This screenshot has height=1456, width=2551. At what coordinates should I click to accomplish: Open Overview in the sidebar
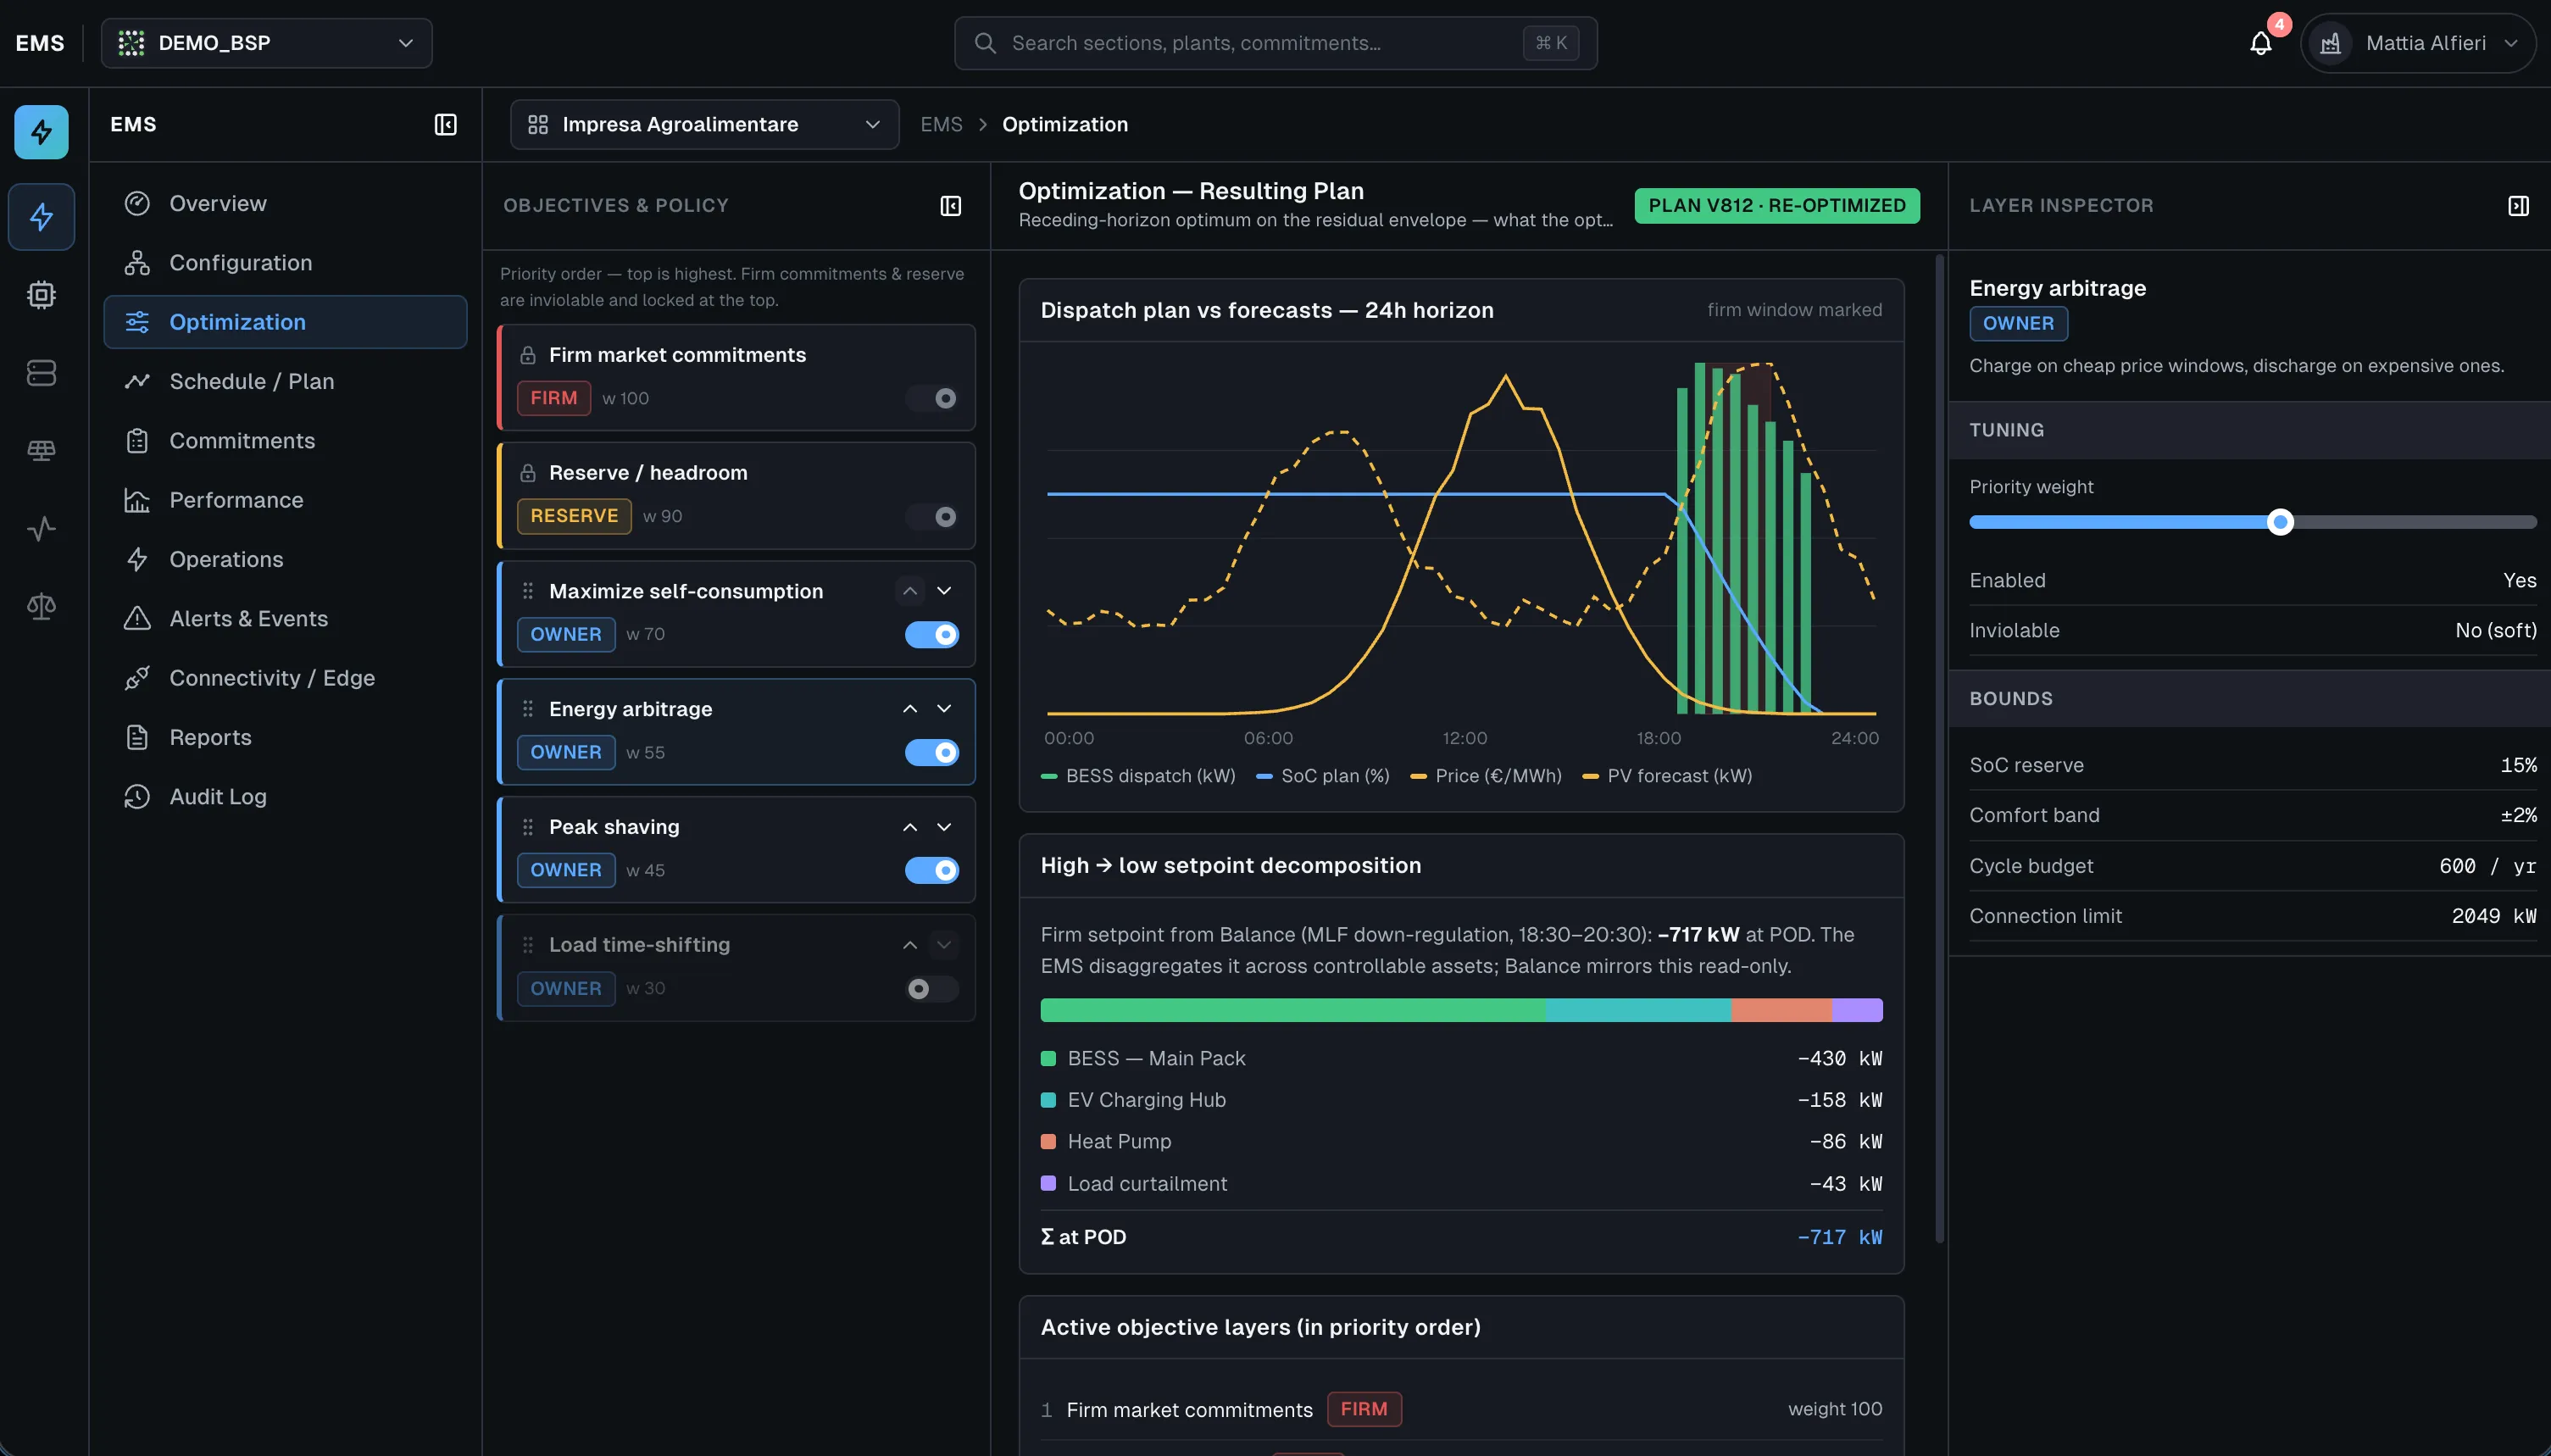(x=285, y=204)
